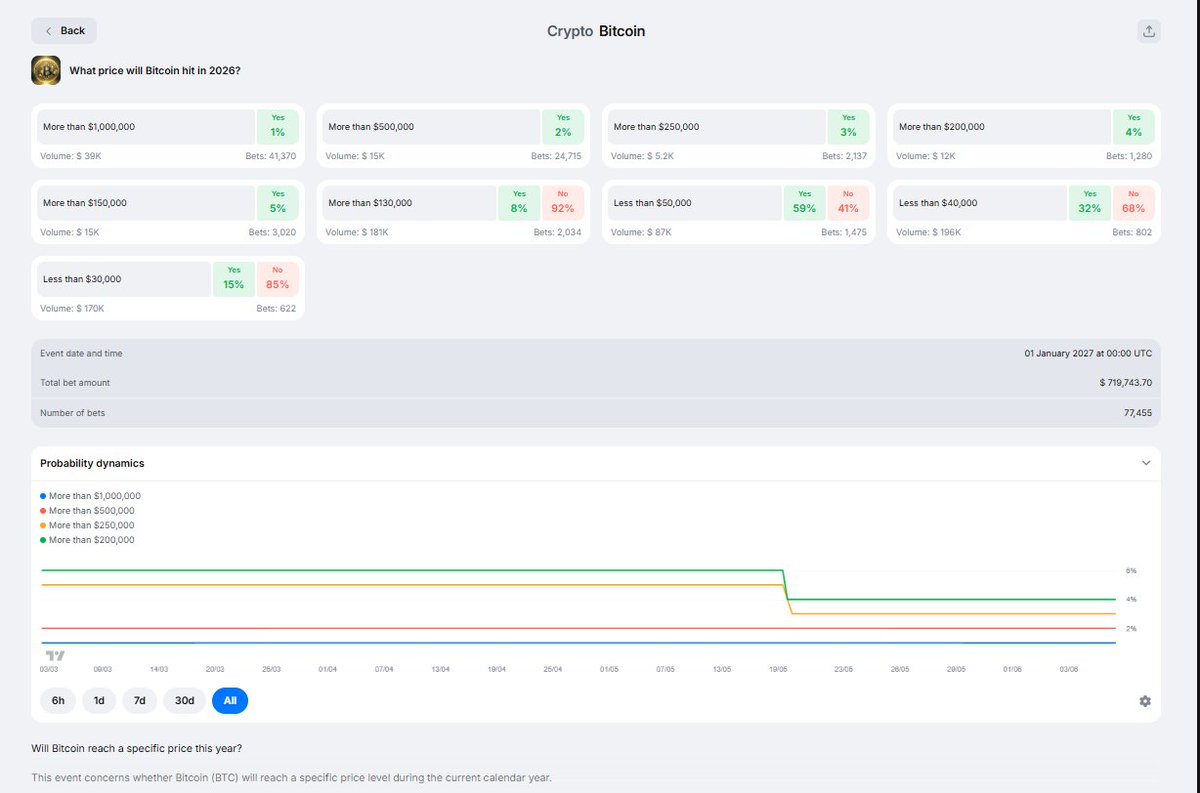Click Will Bitcoin reach a specific price heading

135,748
